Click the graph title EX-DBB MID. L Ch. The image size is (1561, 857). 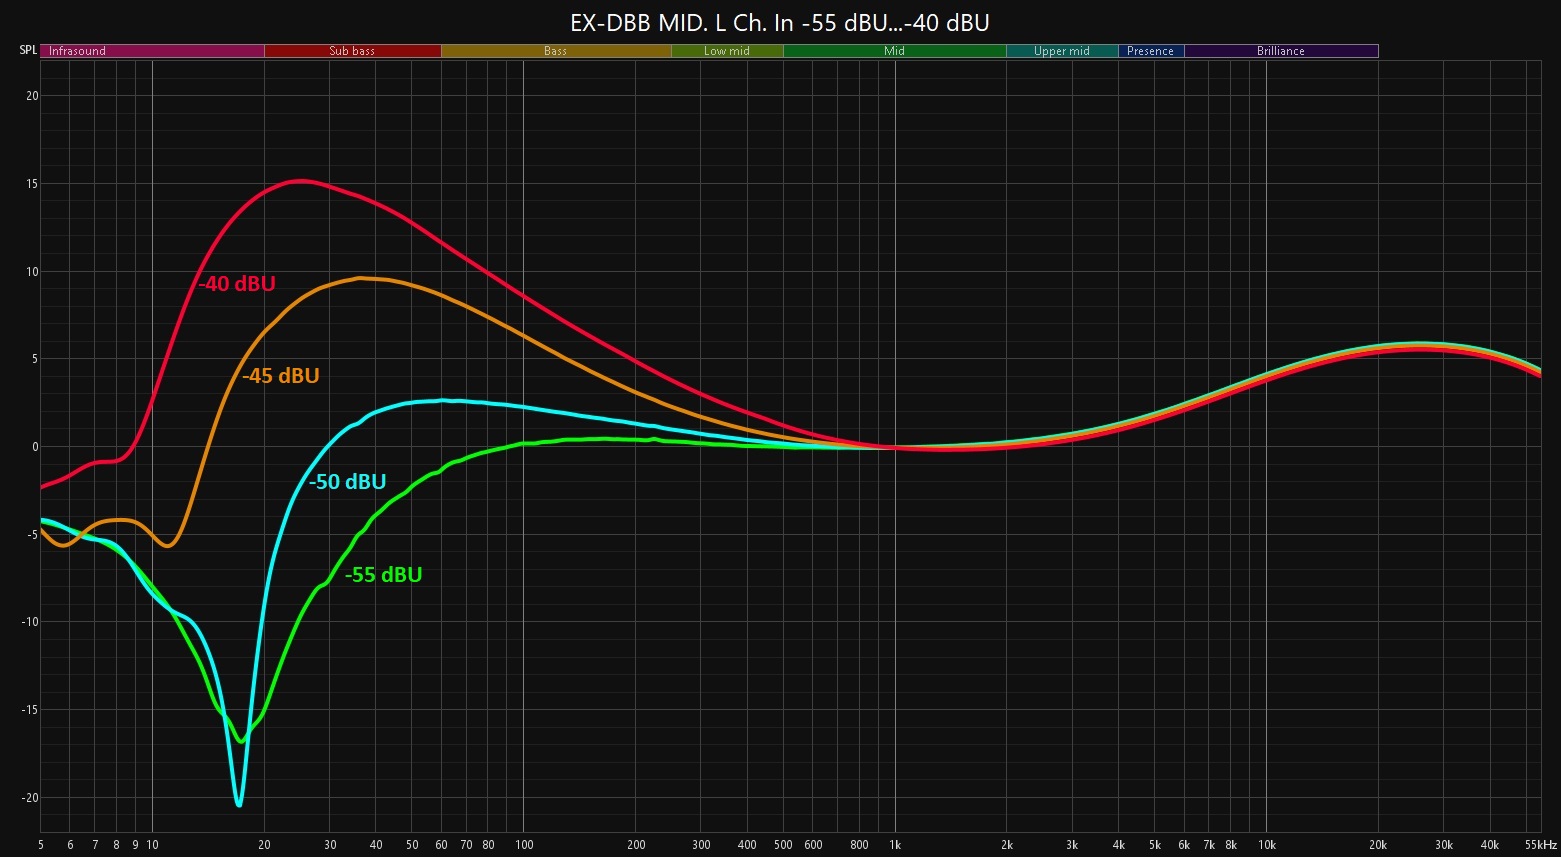tap(780, 22)
